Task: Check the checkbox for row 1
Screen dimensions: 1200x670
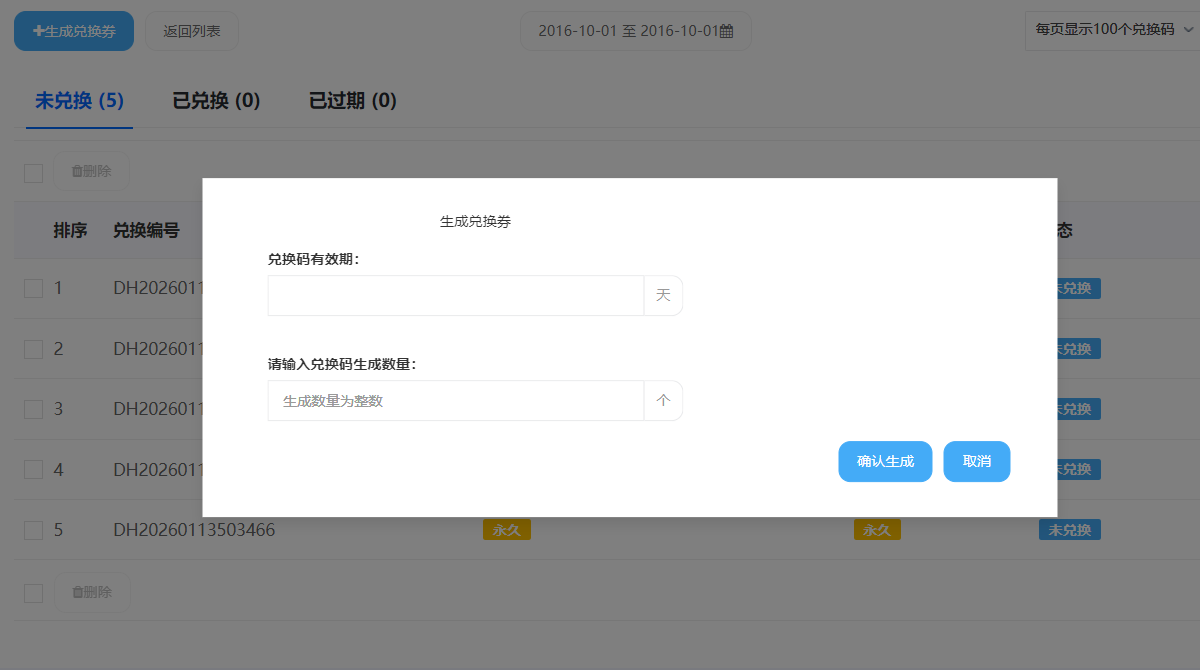Action: point(34,289)
